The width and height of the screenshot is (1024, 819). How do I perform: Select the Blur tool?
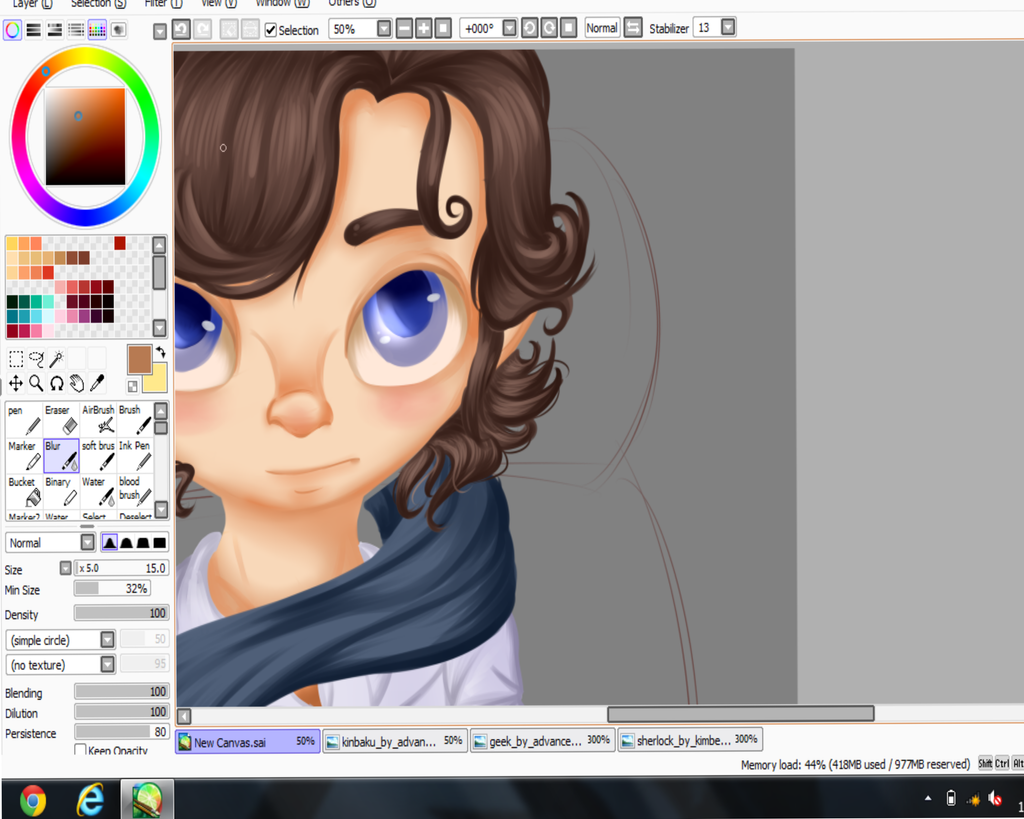(x=61, y=455)
